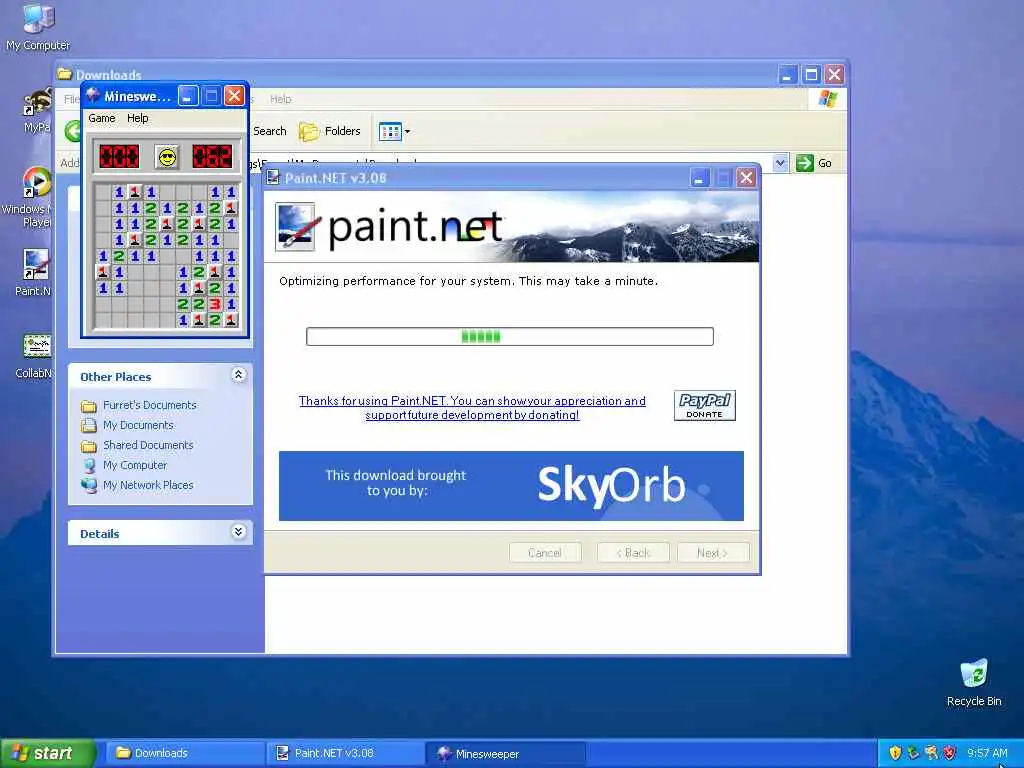Click the Paint.NET installer title bar icon

pos(274,178)
